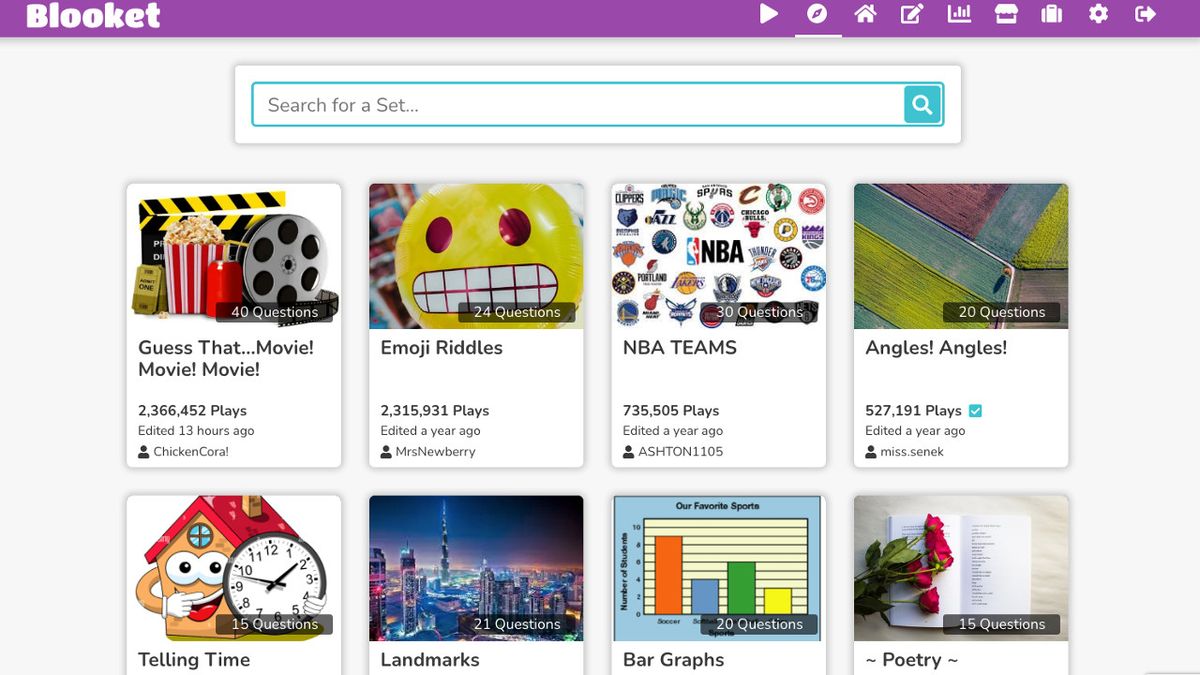Click the magnifying glass search icon
Image resolution: width=1200 pixels, height=675 pixels.
921,104
